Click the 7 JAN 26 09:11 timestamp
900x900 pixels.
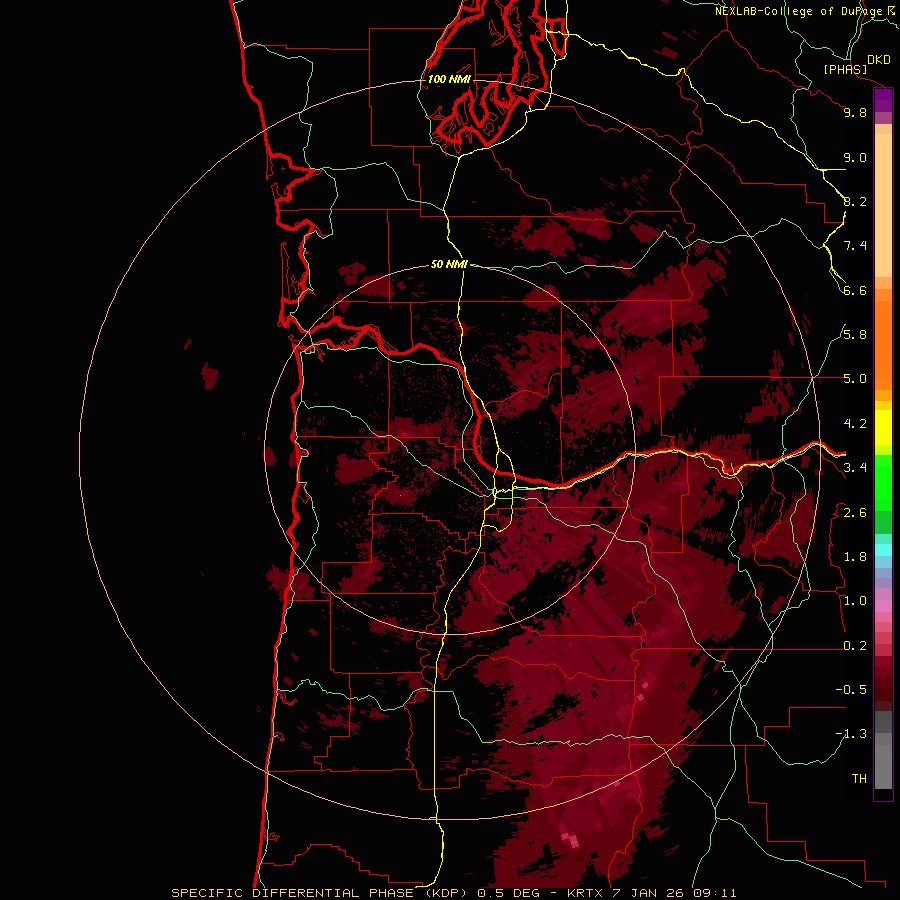(675, 893)
